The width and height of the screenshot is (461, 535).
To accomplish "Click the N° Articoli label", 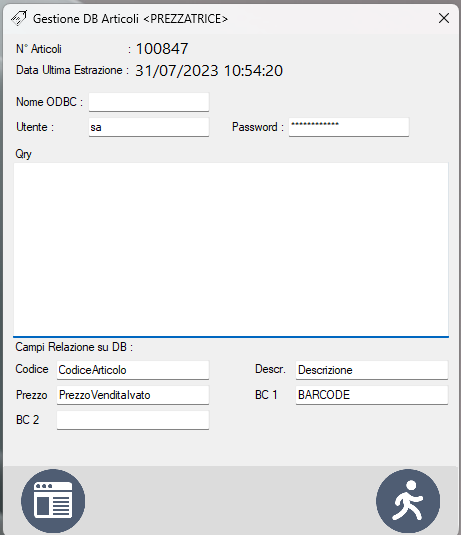I will [39, 49].
